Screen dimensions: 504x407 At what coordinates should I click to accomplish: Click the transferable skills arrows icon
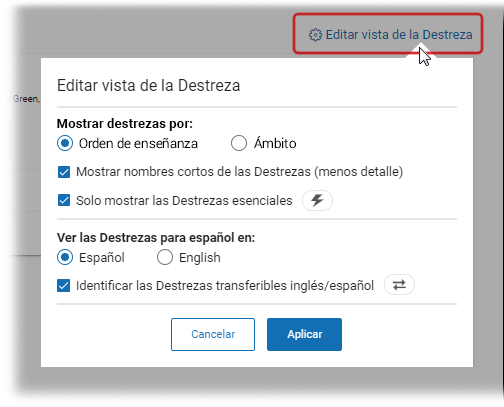click(399, 285)
